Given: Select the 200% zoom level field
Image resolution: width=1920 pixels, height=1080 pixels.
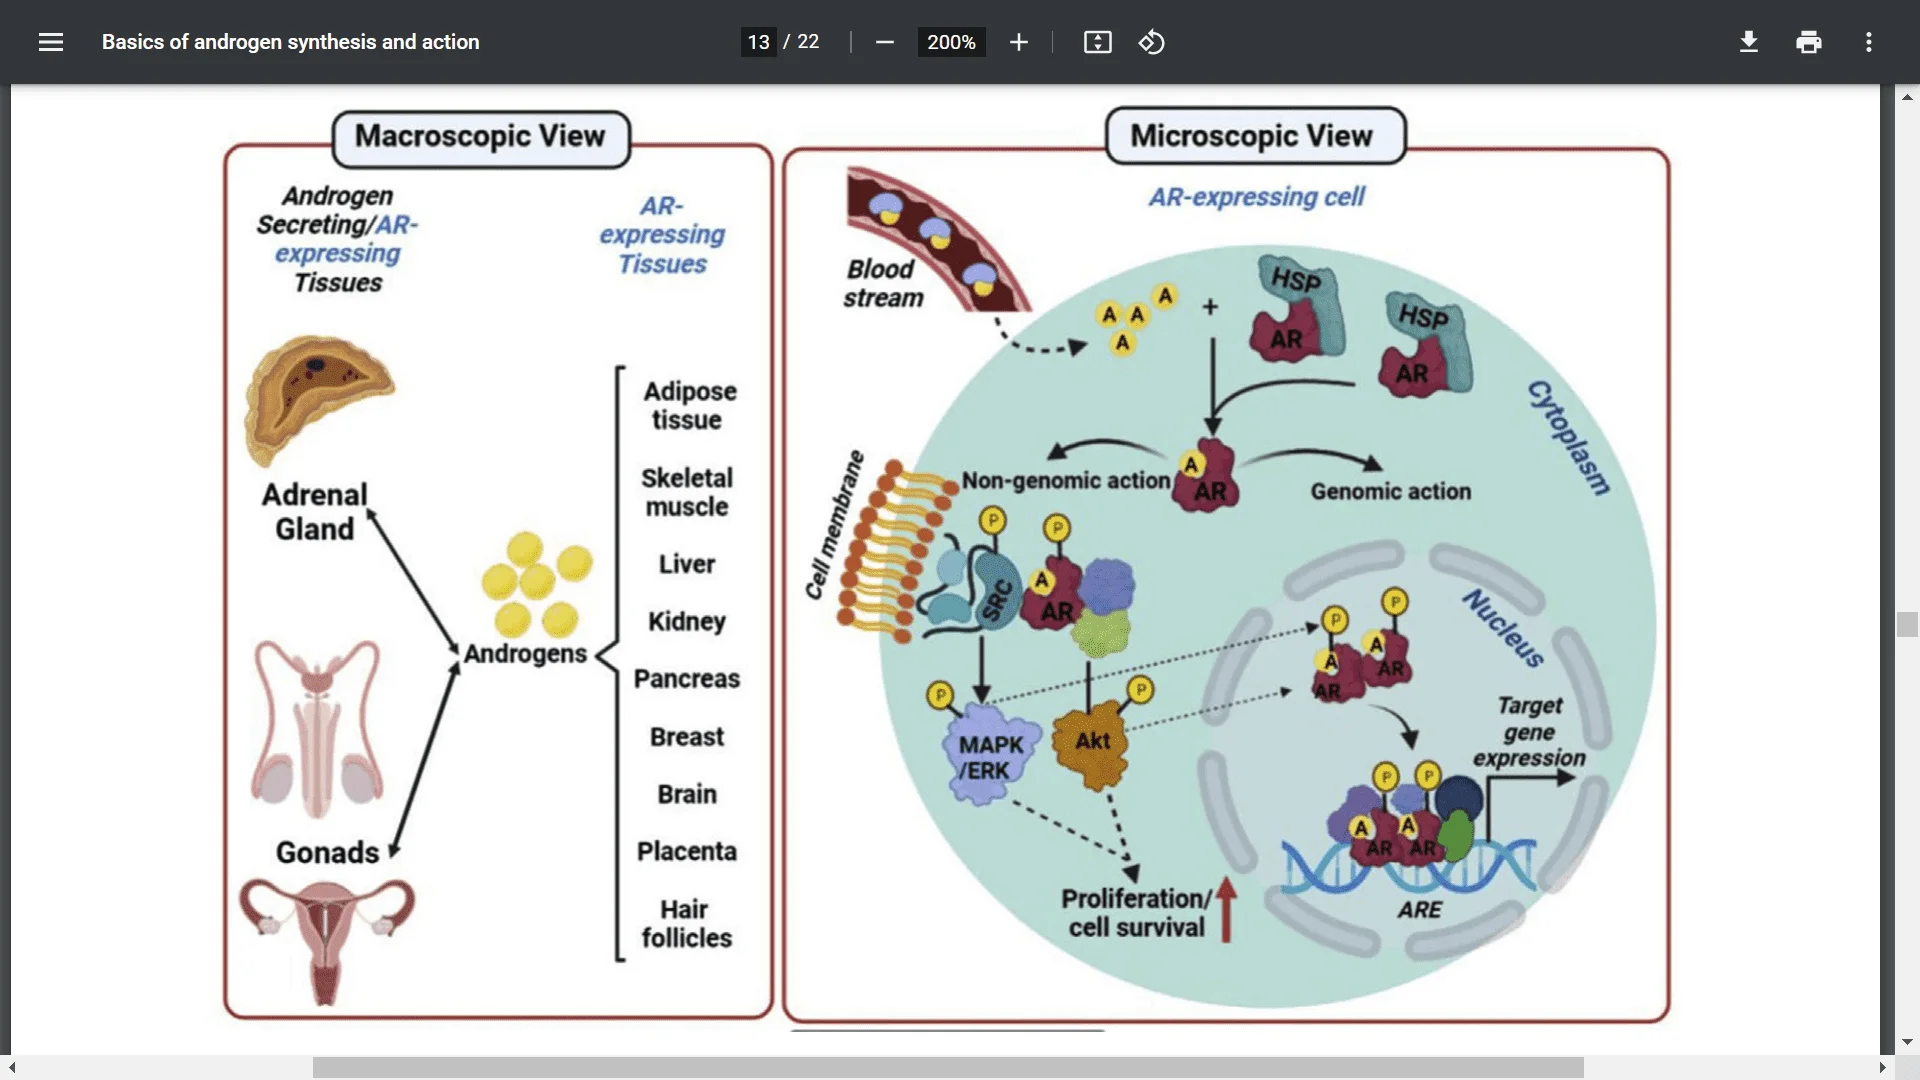Looking at the screenshot, I should (951, 42).
